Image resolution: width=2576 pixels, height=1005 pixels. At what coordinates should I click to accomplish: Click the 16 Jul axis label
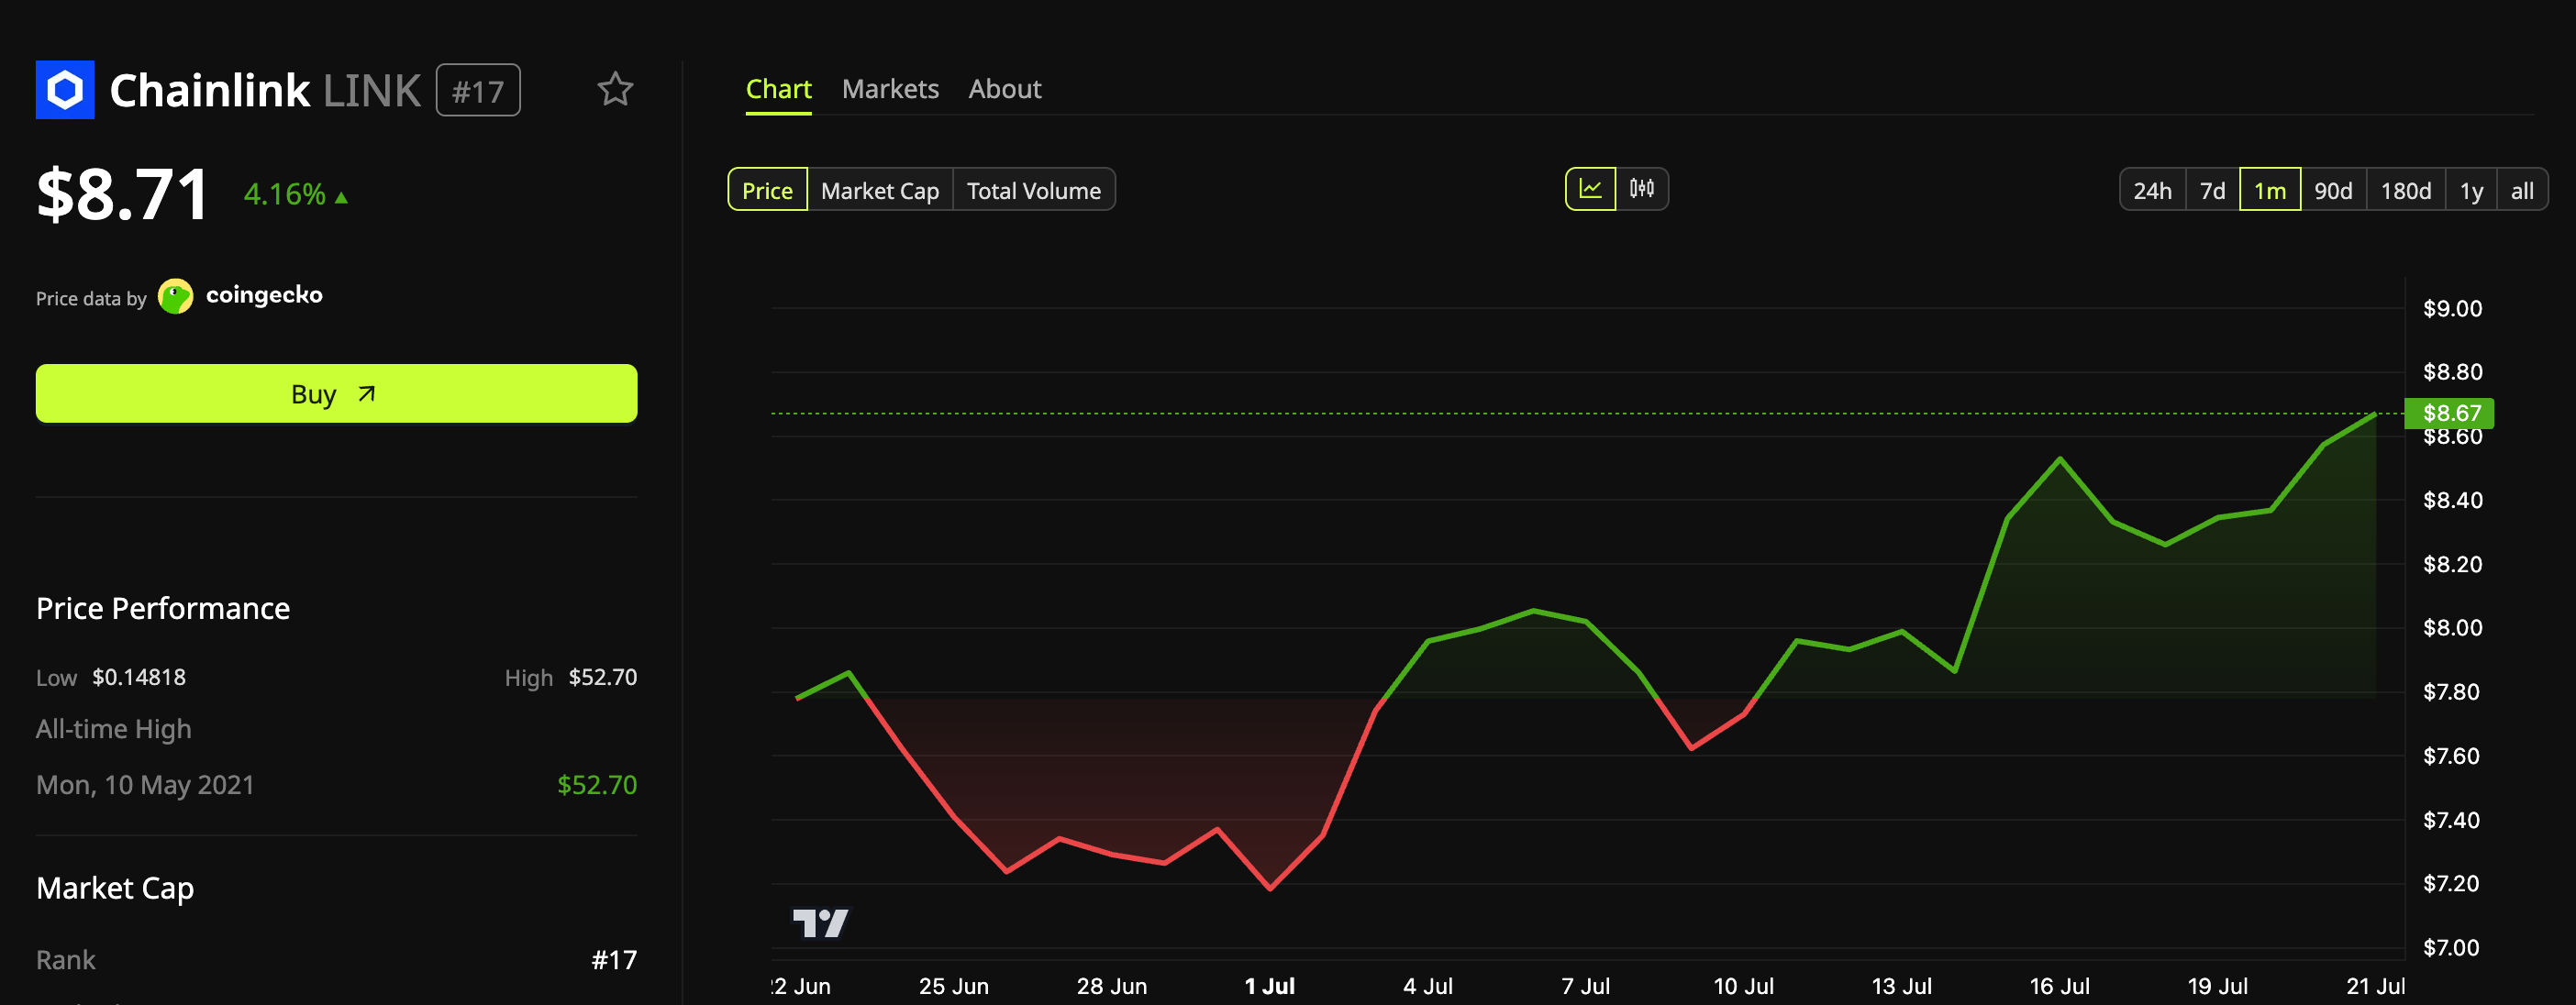coord(2059,986)
